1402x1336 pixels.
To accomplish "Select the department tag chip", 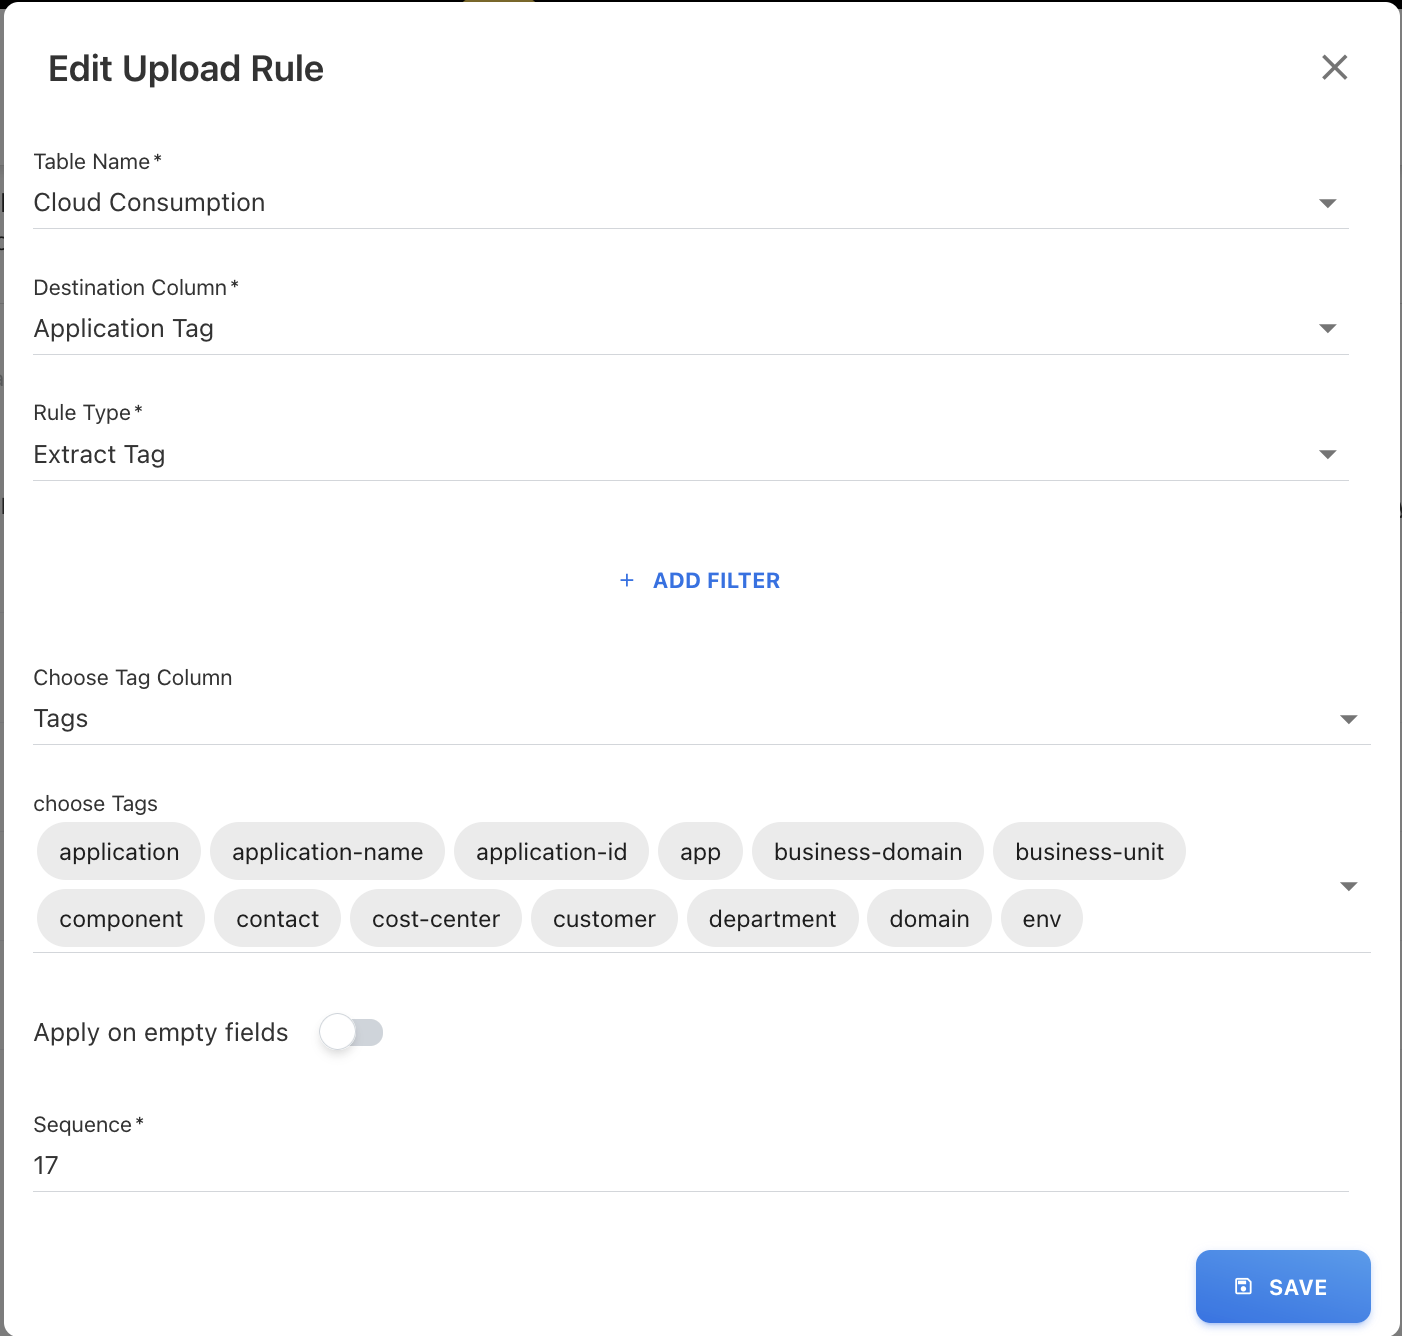I will click(x=772, y=919).
